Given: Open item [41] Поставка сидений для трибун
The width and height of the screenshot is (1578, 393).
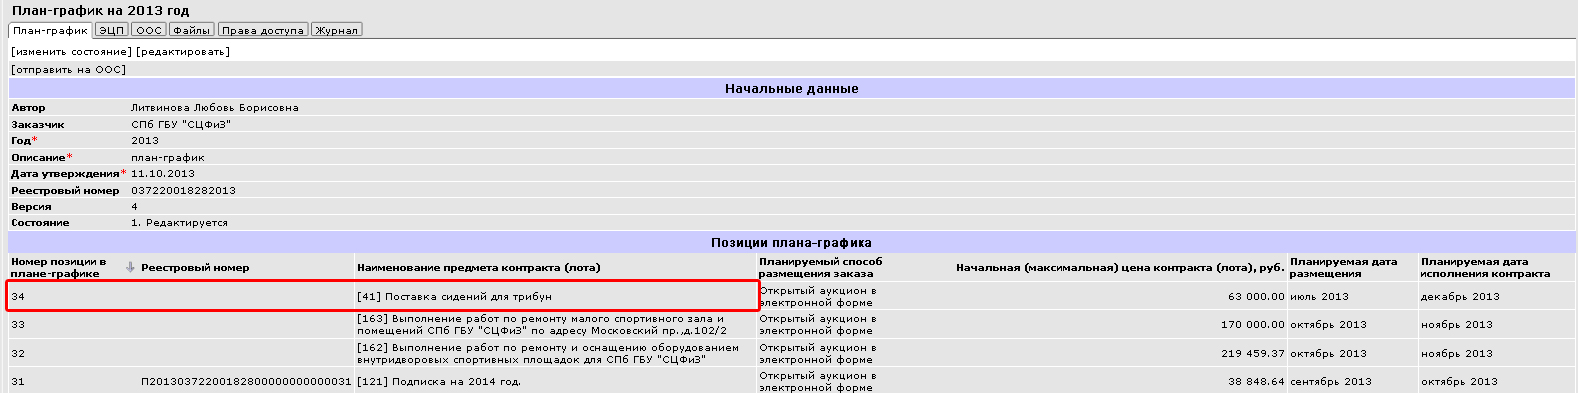Looking at the screenshot, I should pyautogui.click(x=454, y=296).
